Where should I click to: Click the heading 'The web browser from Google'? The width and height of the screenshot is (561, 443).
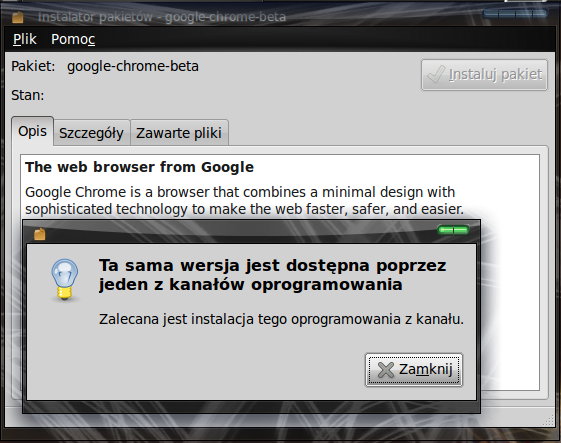(140, 167)
